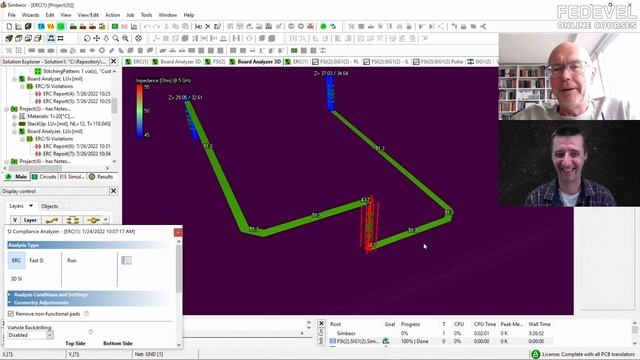
Task: Click the blue TA toolbar icon
Action: [41, 26]
